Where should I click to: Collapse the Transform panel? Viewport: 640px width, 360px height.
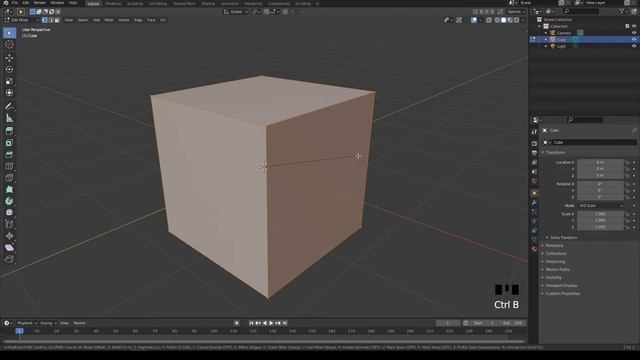point(555,152)
